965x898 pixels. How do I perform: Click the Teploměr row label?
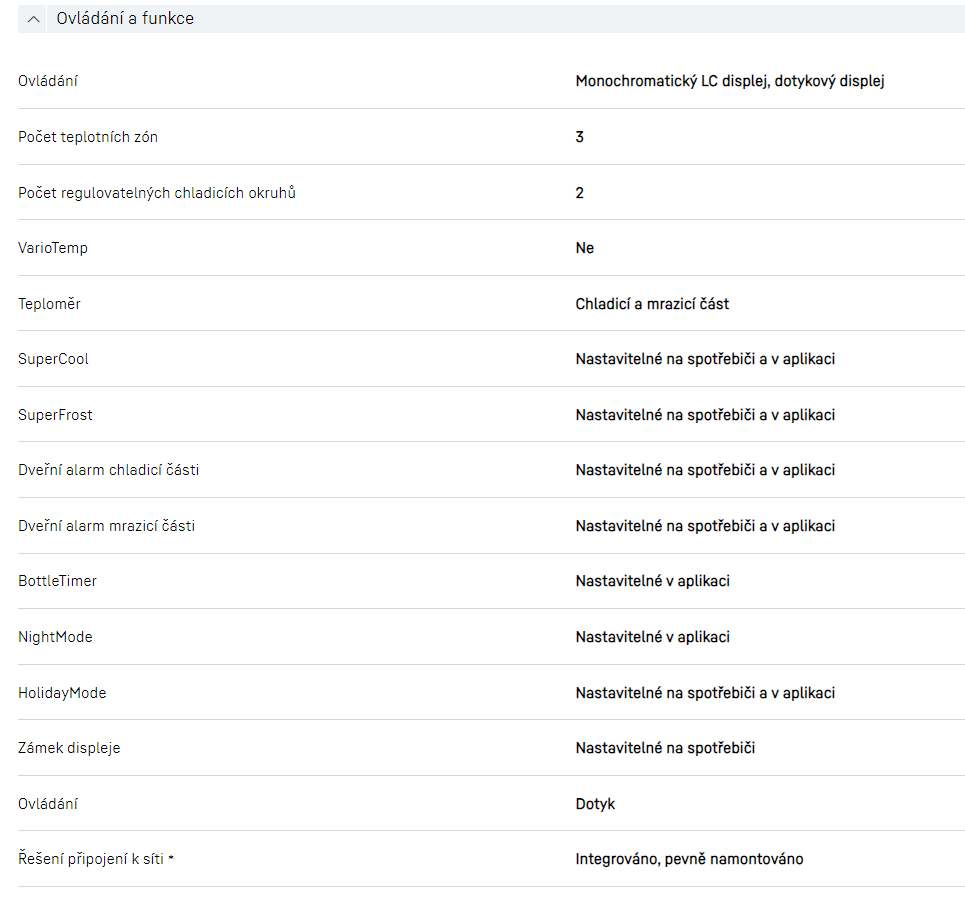(49, 304)
